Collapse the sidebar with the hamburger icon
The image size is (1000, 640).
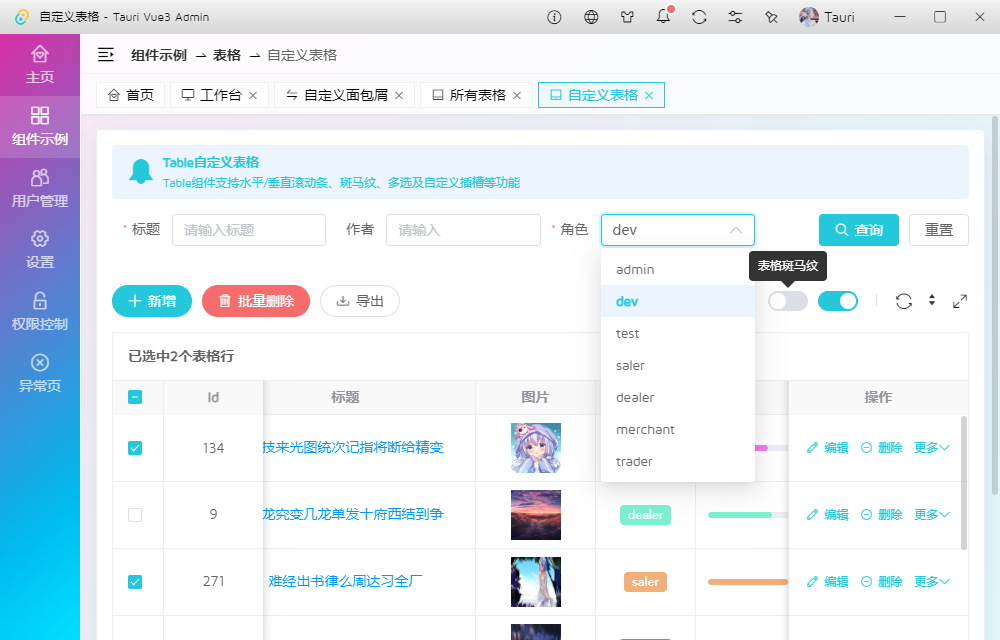(106, 56)
